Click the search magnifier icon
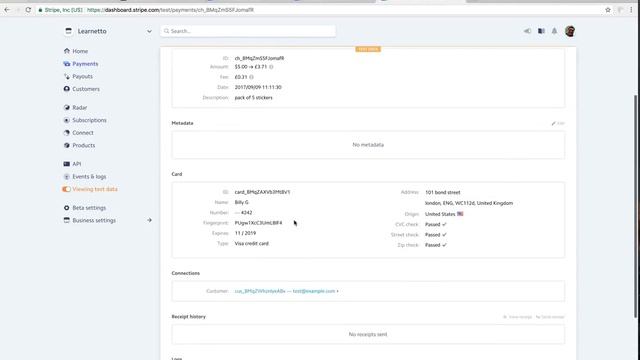The height and width of the screenshot is (360, 640). [x=167, y=31]
